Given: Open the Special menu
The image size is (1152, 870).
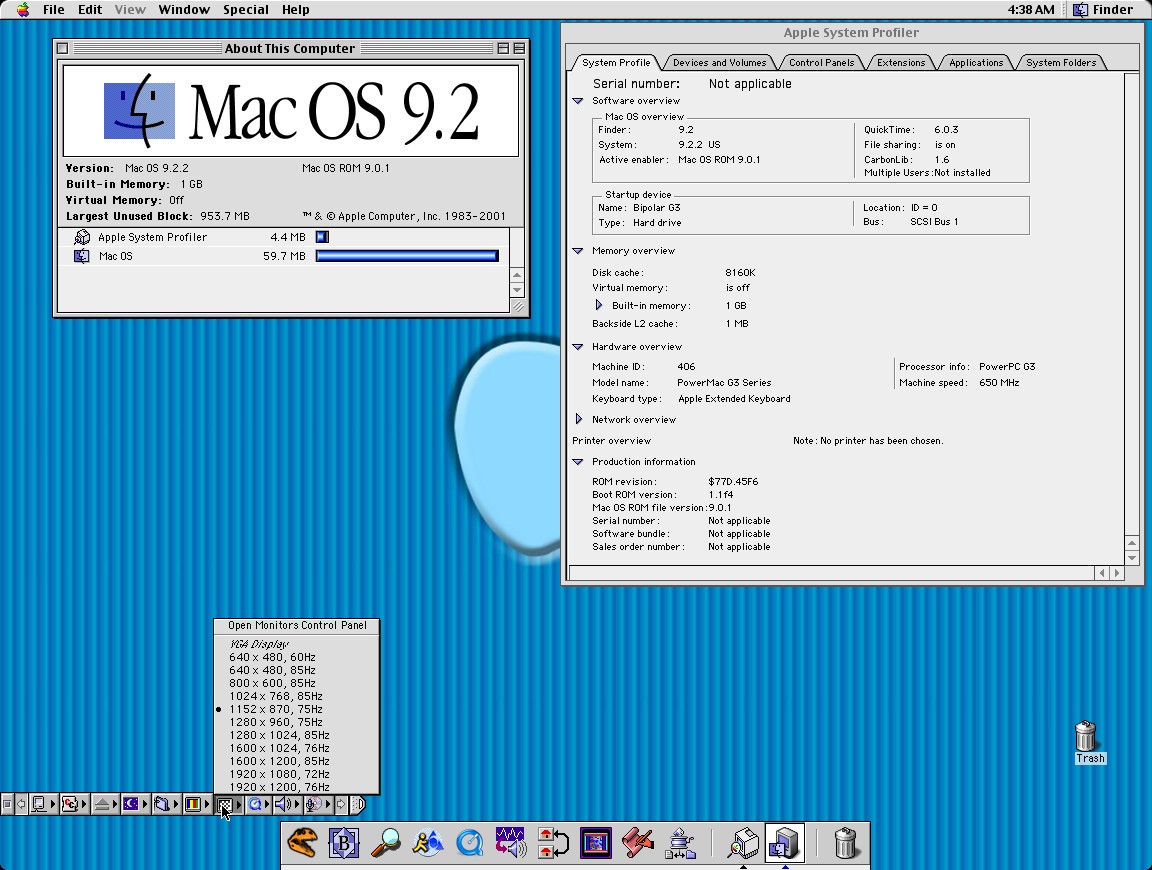Looking at the screenshot, I should click(245, 10).
